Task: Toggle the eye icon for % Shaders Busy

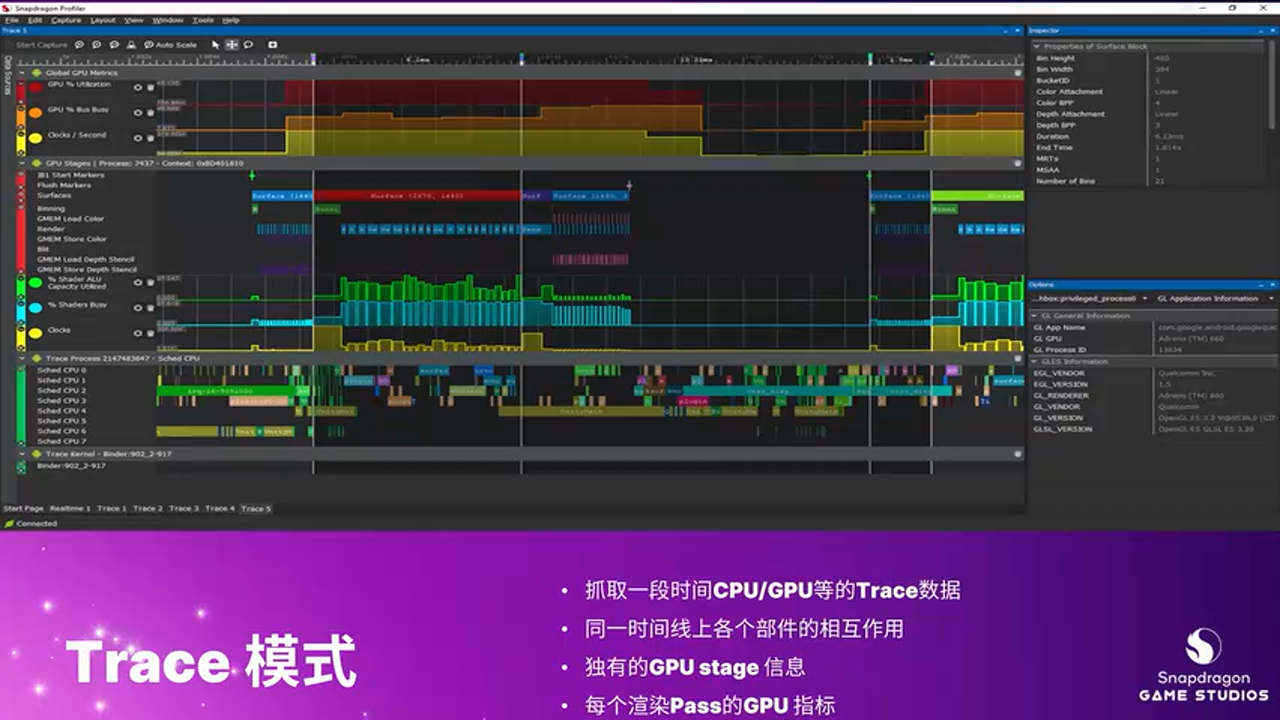Action: click(138, 307)
